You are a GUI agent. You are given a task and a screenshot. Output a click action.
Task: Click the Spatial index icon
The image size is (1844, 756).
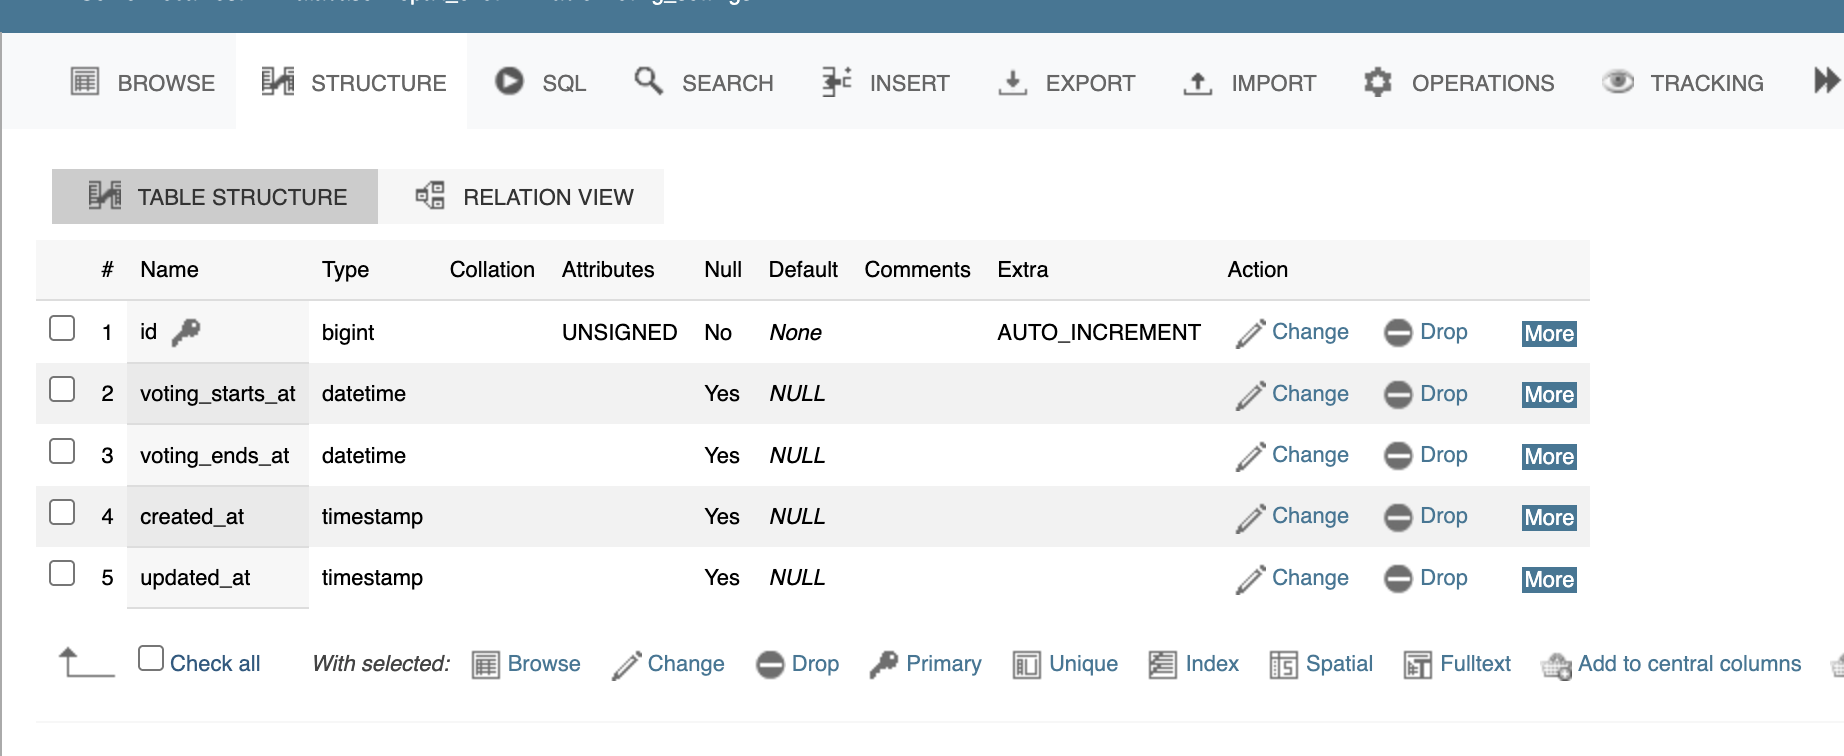tap(1283, 665)
